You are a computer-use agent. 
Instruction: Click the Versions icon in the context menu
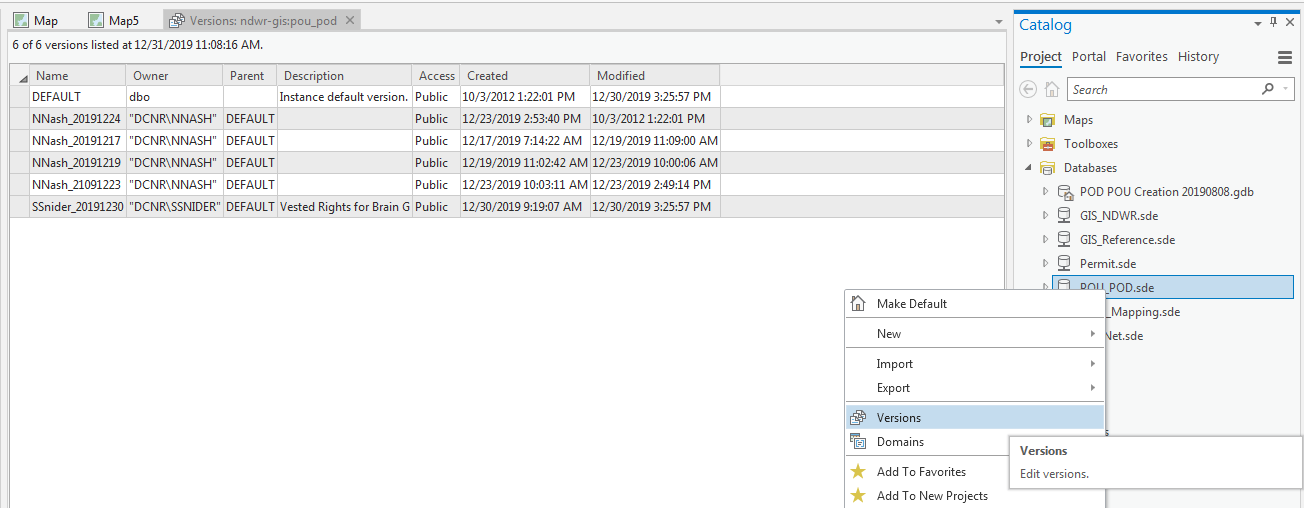(858, 418)
